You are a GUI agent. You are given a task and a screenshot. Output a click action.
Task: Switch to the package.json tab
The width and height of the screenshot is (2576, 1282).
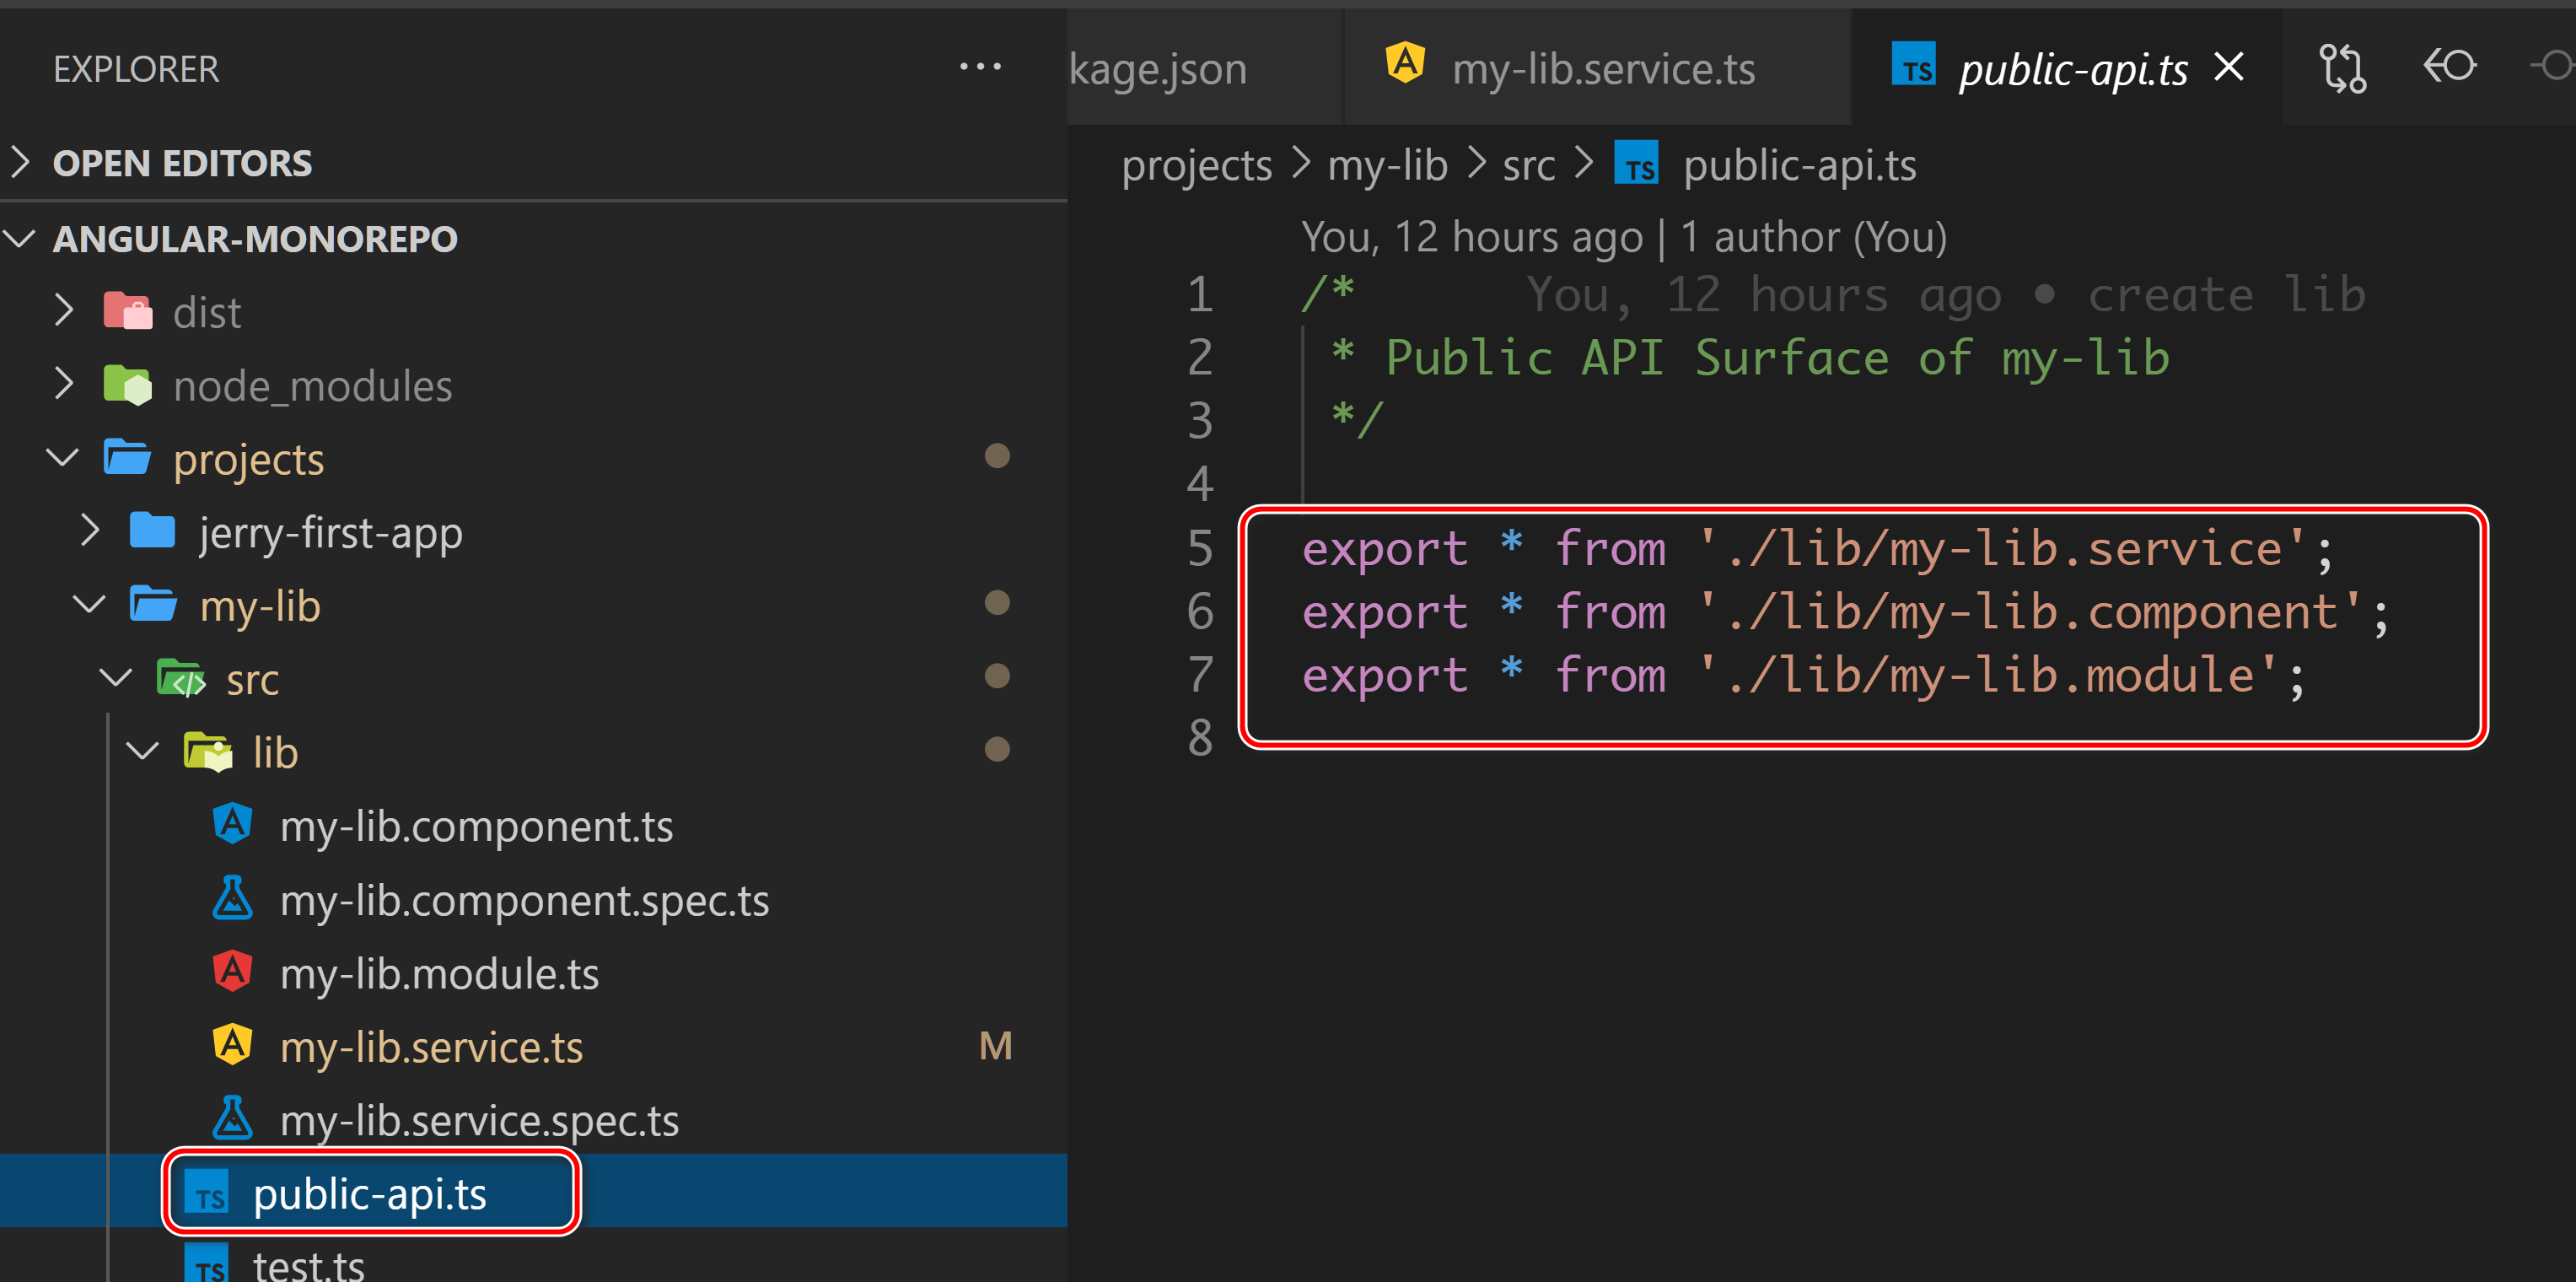point(1158,69)
